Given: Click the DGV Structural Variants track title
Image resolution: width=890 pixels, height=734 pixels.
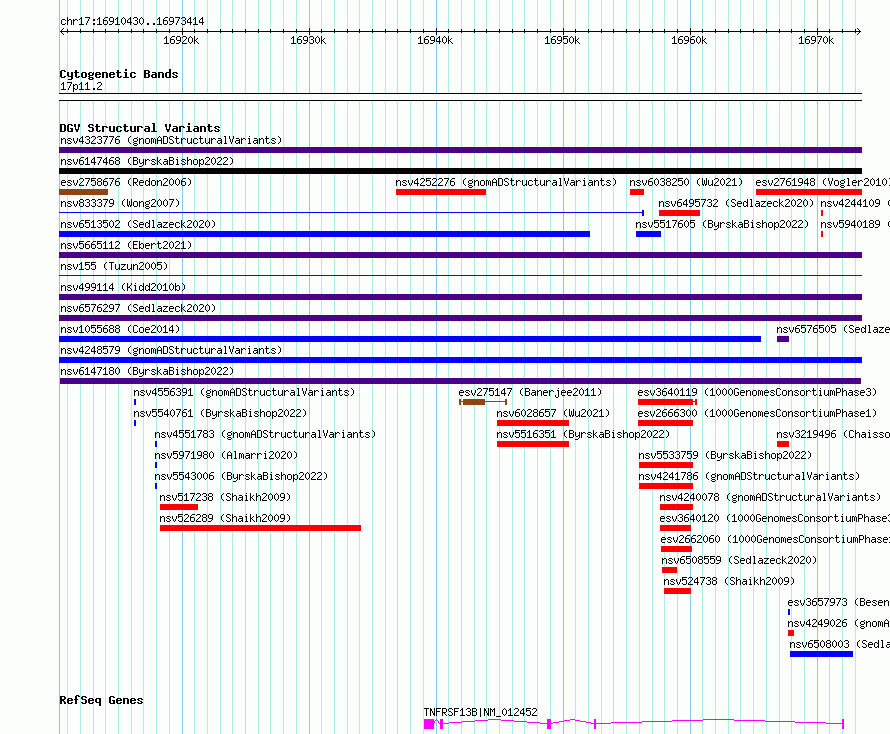Looking at the screenshot, I should pos(140,128).
